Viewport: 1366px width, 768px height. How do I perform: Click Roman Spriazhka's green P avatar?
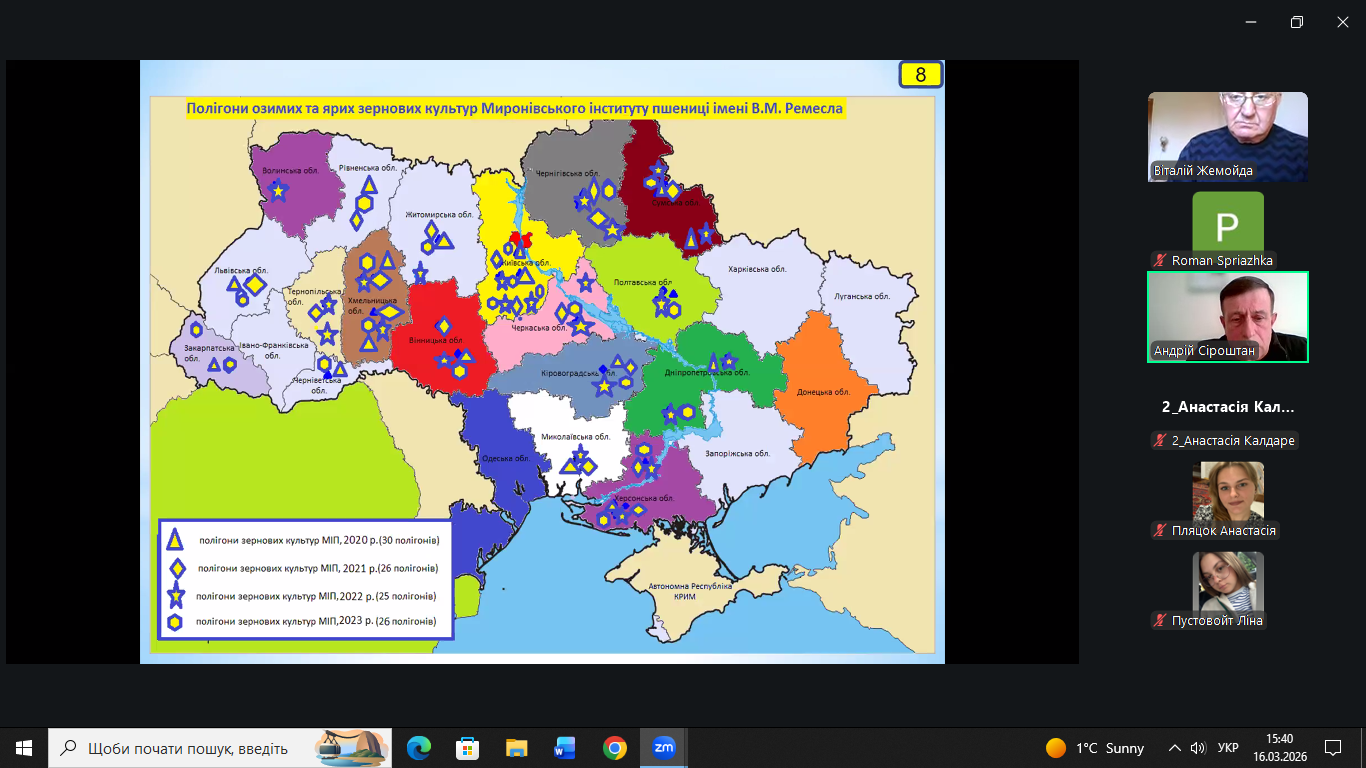1228,227
